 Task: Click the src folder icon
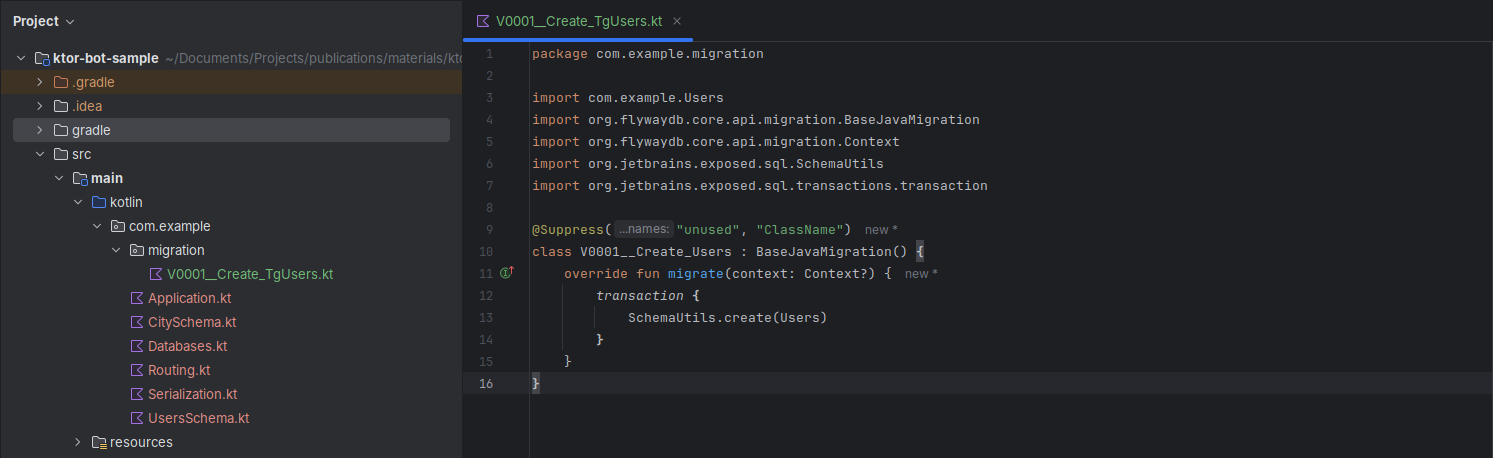pyautogui.click(x=61, y=154)
